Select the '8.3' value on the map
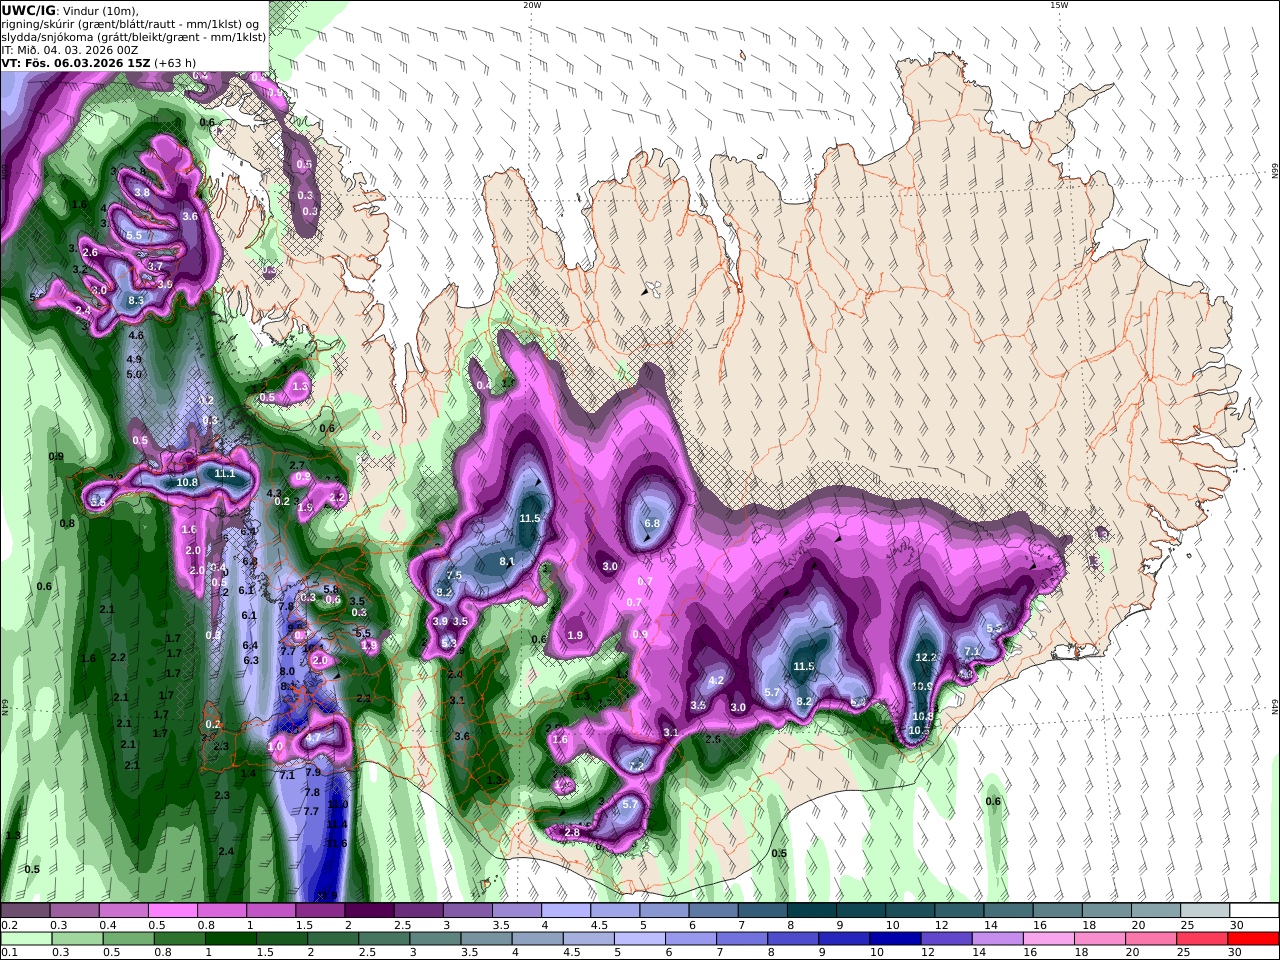This screenshot has width=1280, height=960. [137, 300]
